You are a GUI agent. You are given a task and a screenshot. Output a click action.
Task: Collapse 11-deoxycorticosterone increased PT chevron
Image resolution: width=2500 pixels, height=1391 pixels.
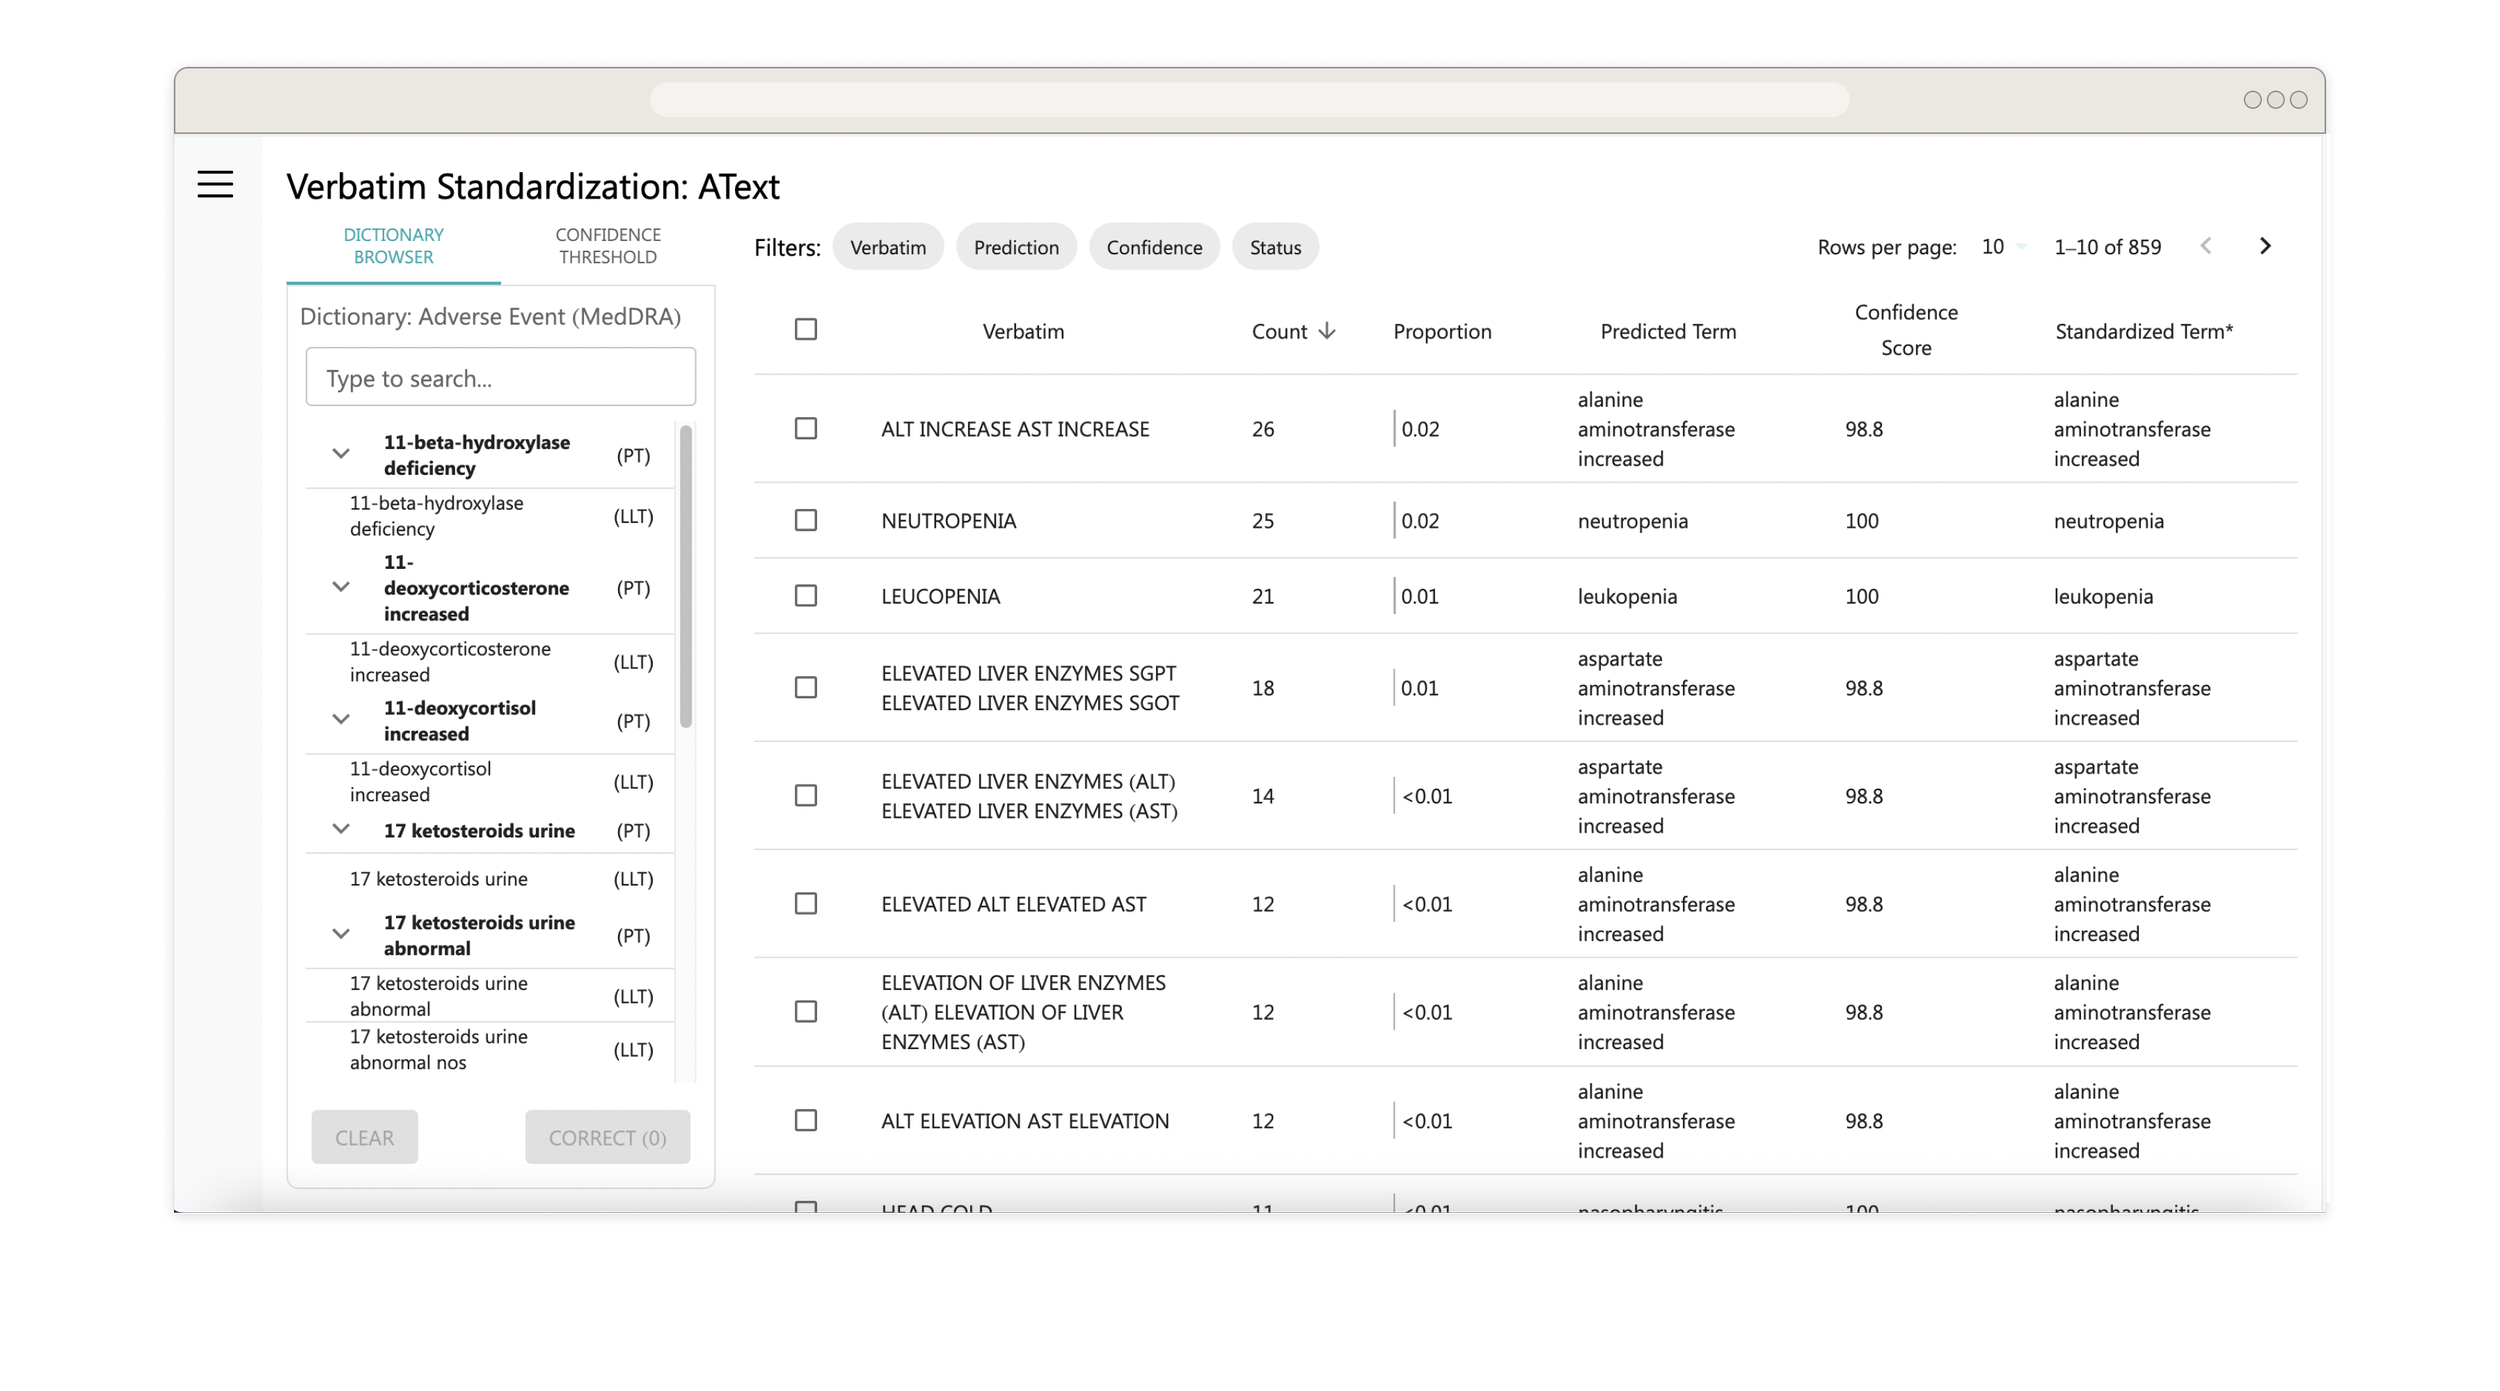click(x=341, y=587)
